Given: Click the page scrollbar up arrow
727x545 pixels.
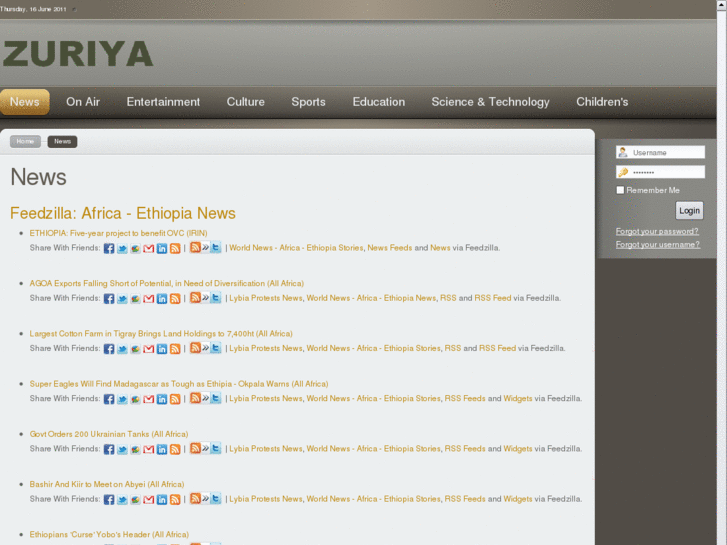Looking at the screenshot, I should click(721, 4).
